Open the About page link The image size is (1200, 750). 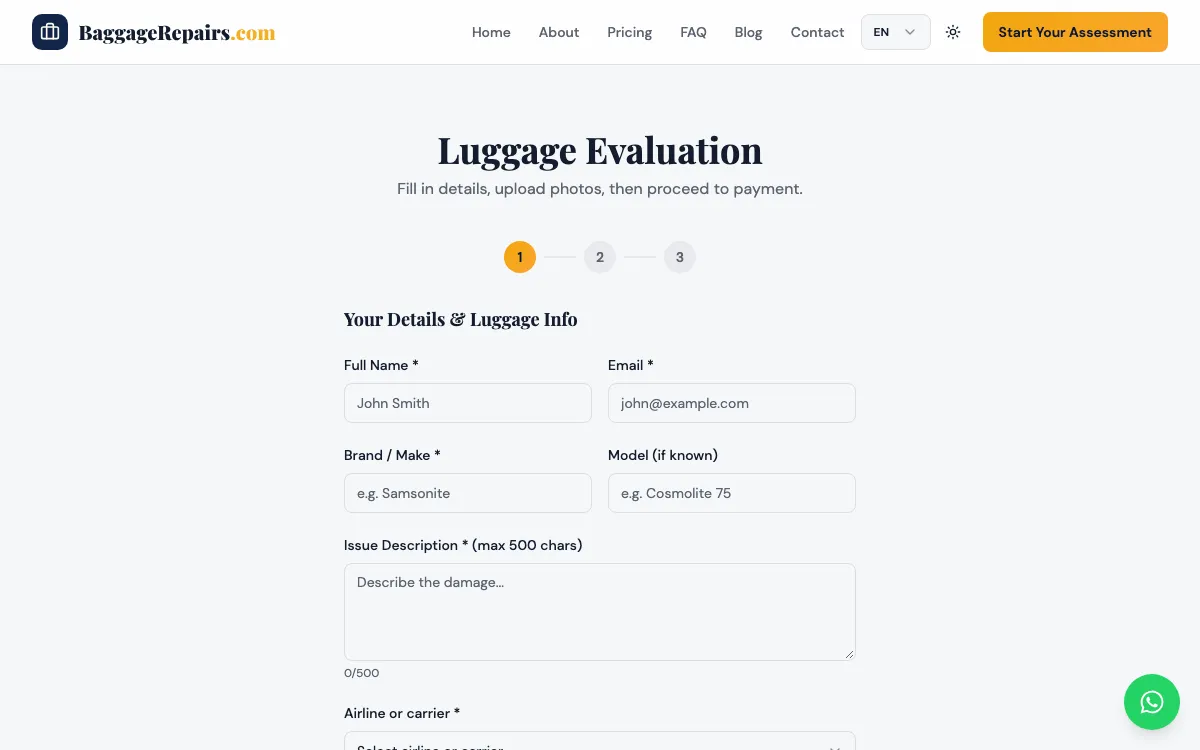(x=559, y=32)
